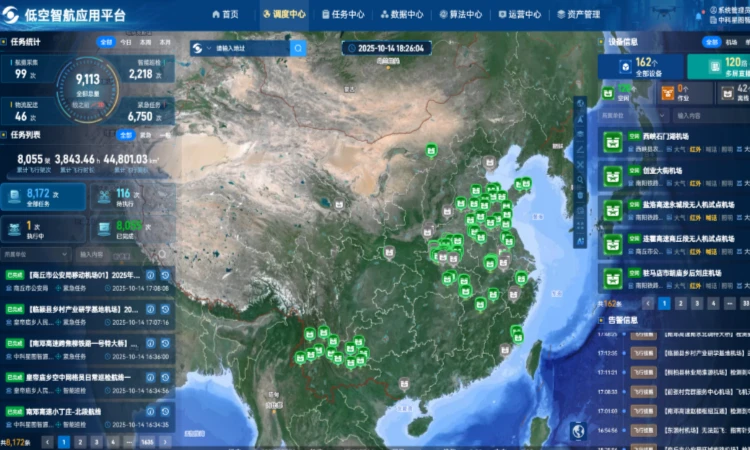Viewport: 750px width, 450px height.
Task: Open the 首页 home tab
Action: pos(225,14)
